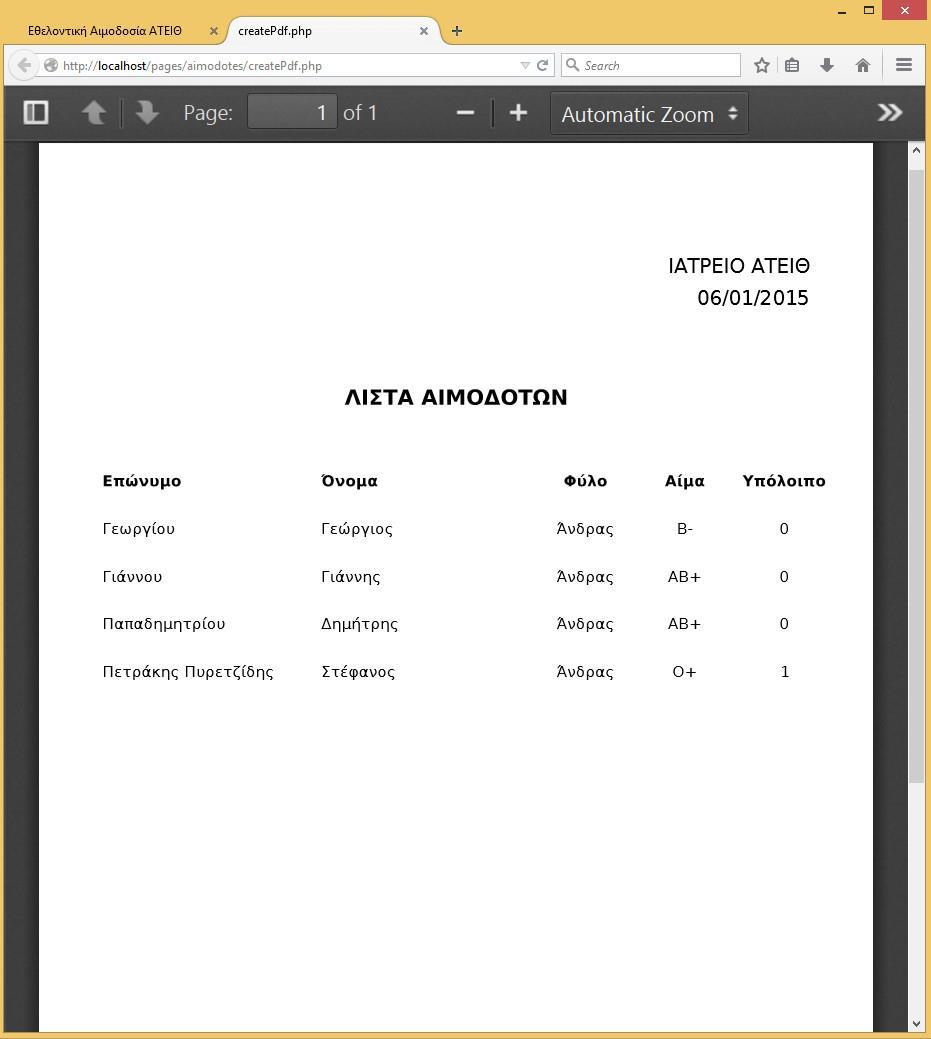The width and height of the screenshot is (931, 1039).
Task: Close the Εθελοντική Αιμοδοσία ΑΤΕΙΘ tab
Action: 213,31
